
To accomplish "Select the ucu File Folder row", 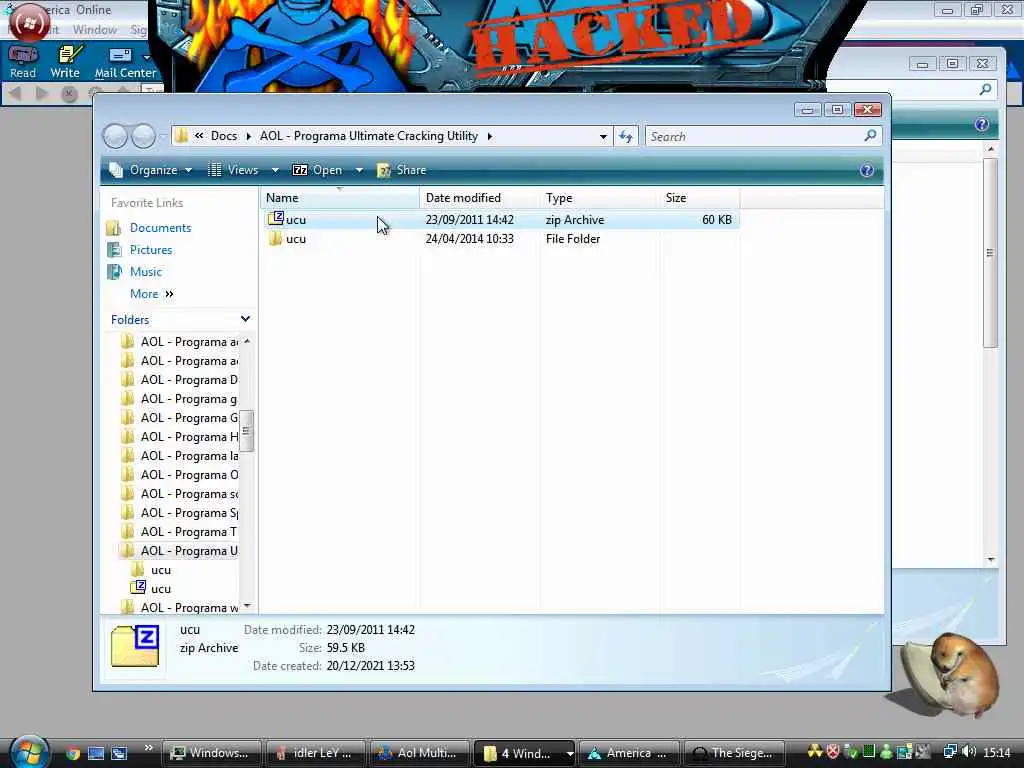I will click(500, 239).
